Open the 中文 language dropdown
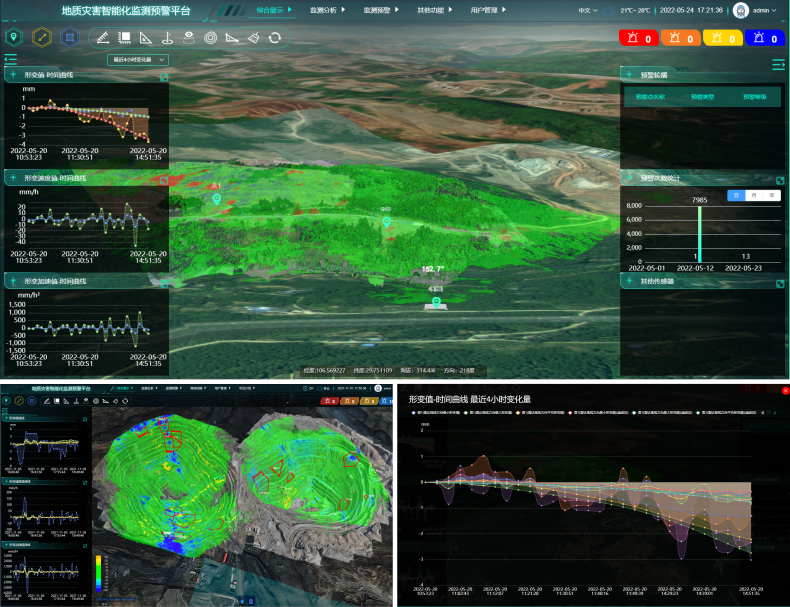790x607 pixels. 588,11
